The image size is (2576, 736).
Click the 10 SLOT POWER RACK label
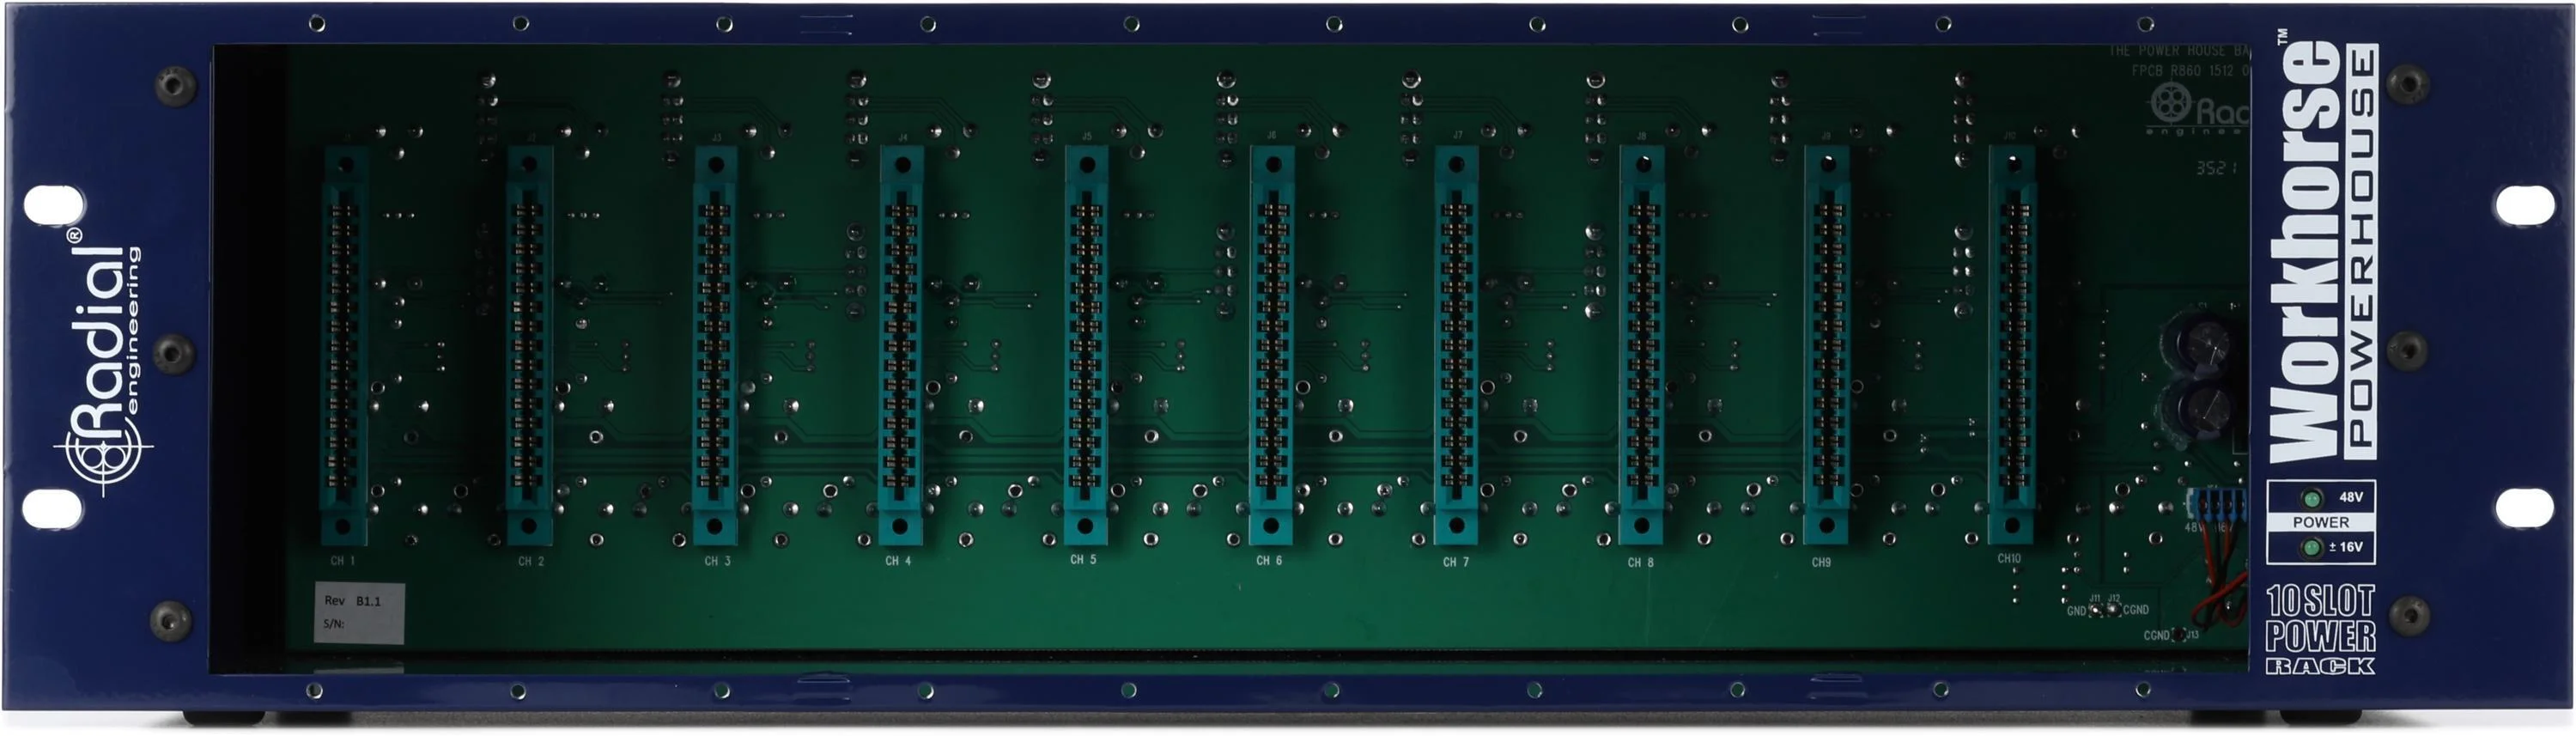tap(2320, 630)
